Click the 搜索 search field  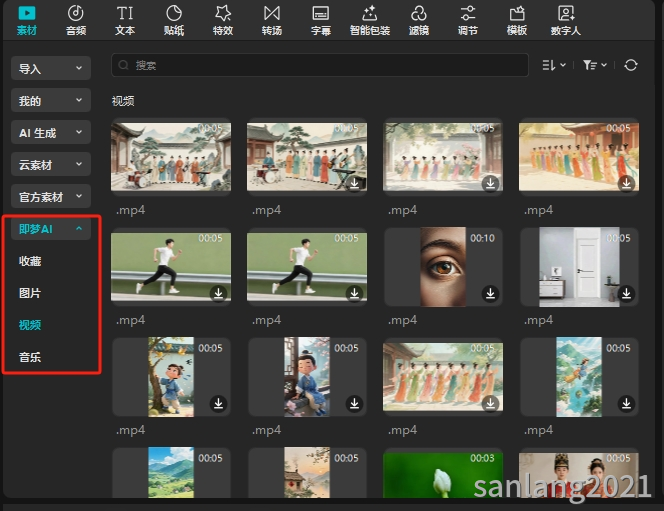click(x=320, y=65)
